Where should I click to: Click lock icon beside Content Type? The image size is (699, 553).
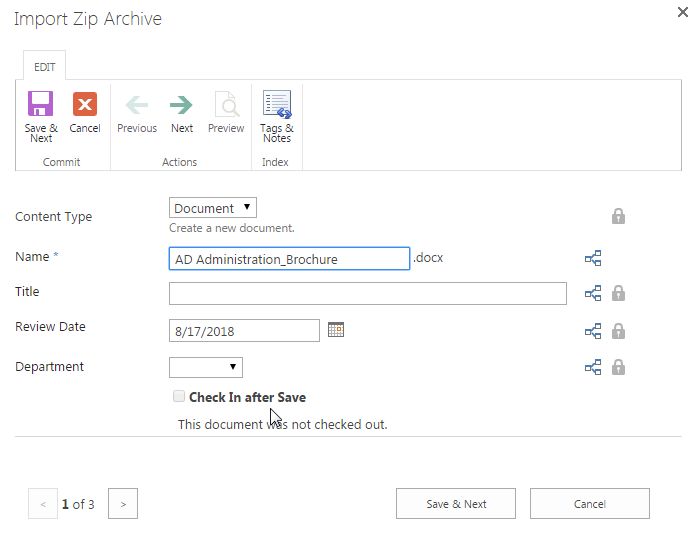[618, 216]
